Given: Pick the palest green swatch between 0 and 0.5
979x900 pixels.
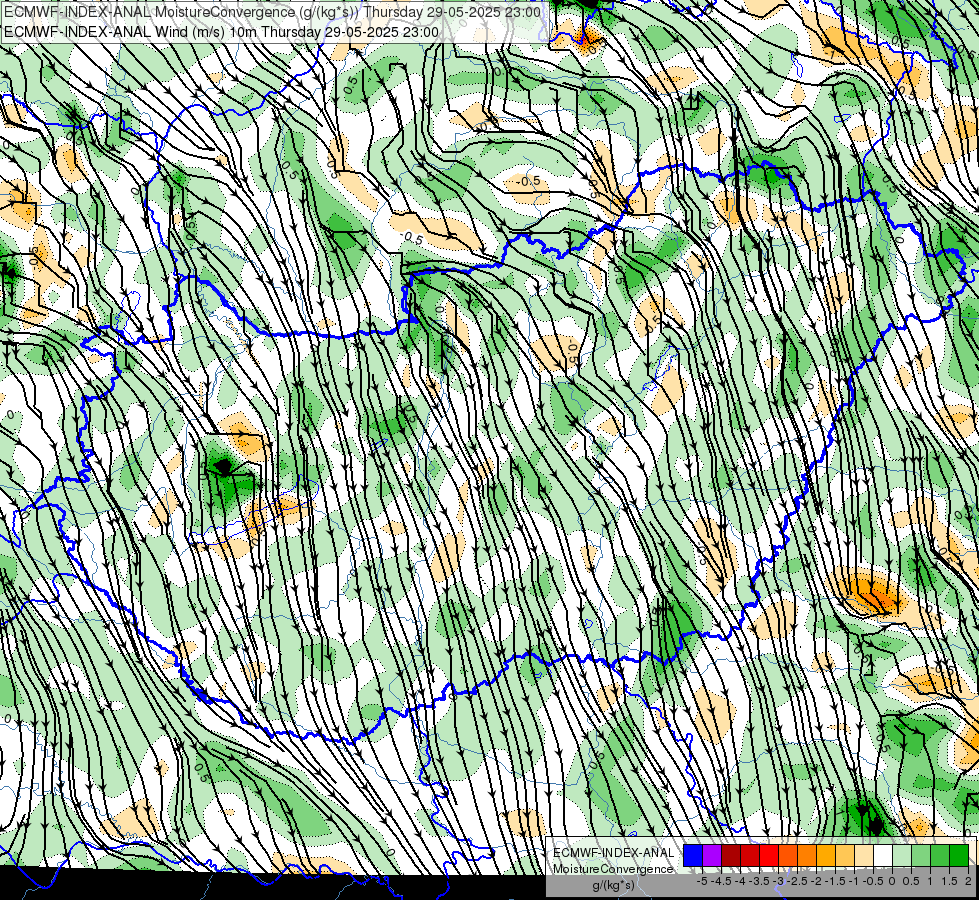Looking at the screenshot, I should (x=902, y=856).
